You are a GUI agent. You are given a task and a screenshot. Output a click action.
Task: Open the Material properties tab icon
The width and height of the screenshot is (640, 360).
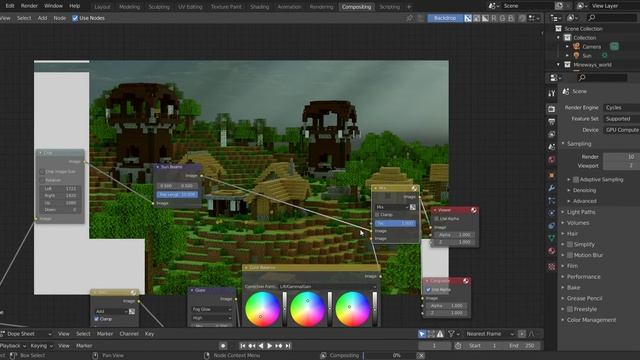click(x=551, y=251)
